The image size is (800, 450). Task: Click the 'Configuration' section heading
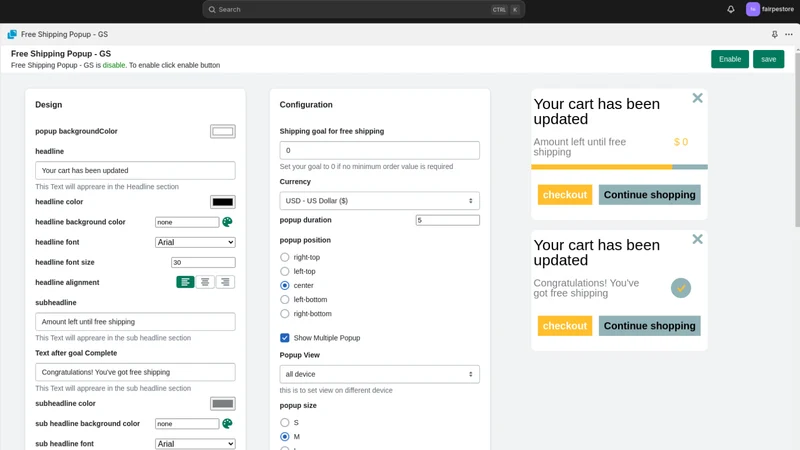coord(306,105)
